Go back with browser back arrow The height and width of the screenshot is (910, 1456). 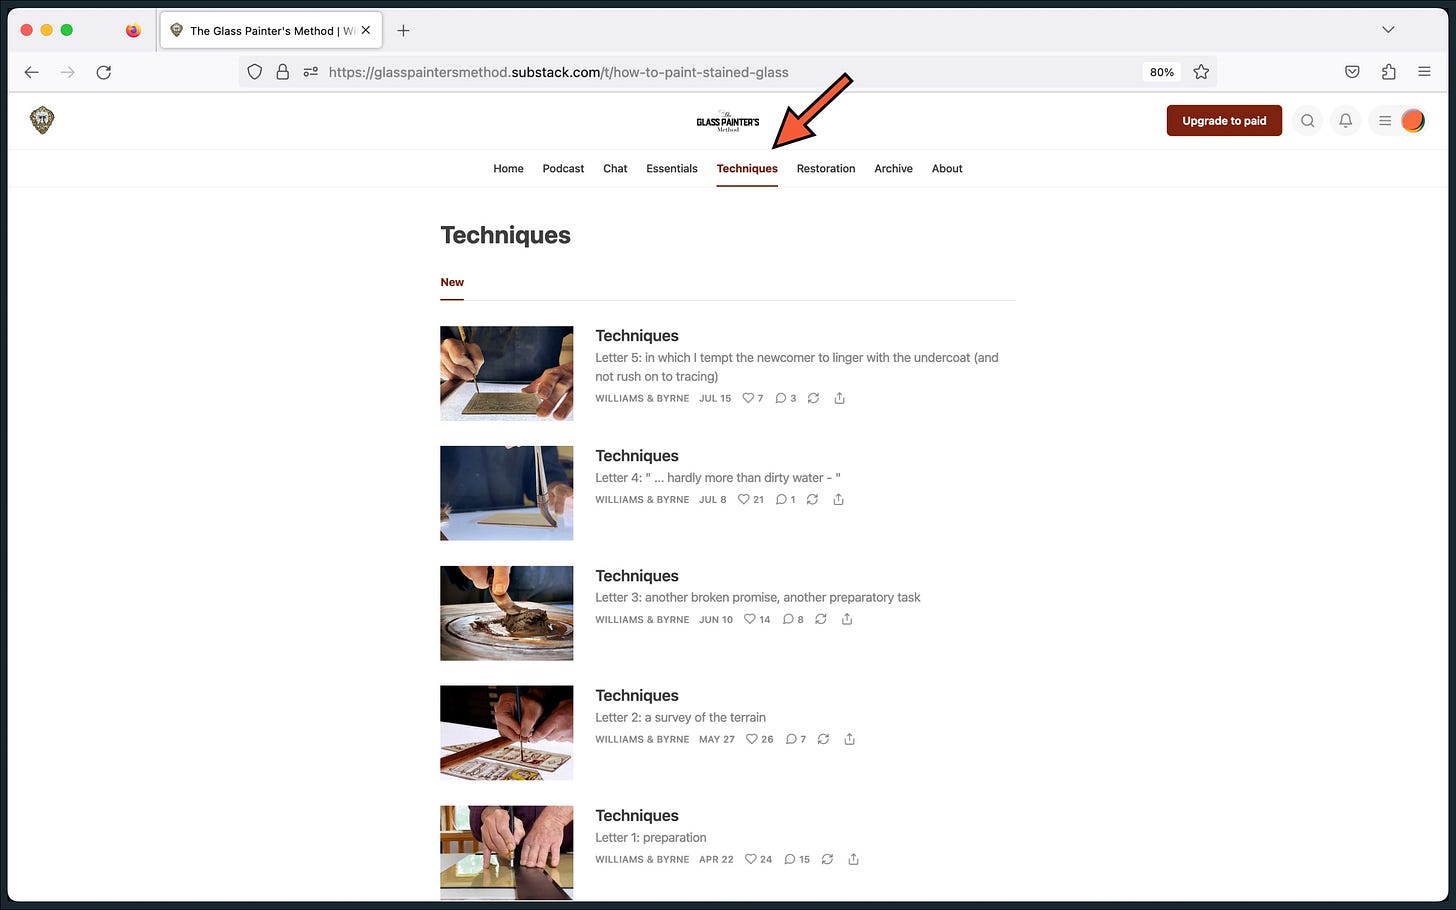click(x=32, y=72)
